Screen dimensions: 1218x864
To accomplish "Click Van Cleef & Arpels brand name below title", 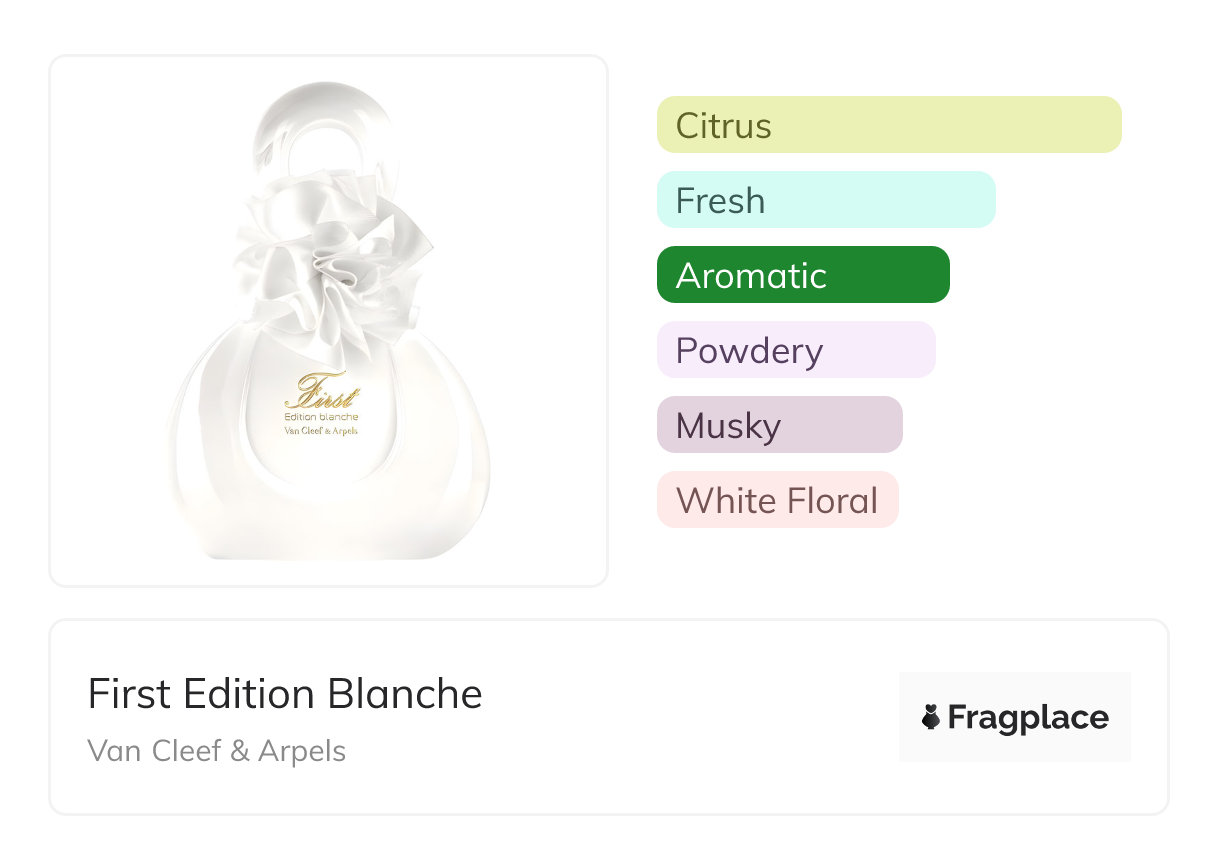I will (x=217, y=750).
